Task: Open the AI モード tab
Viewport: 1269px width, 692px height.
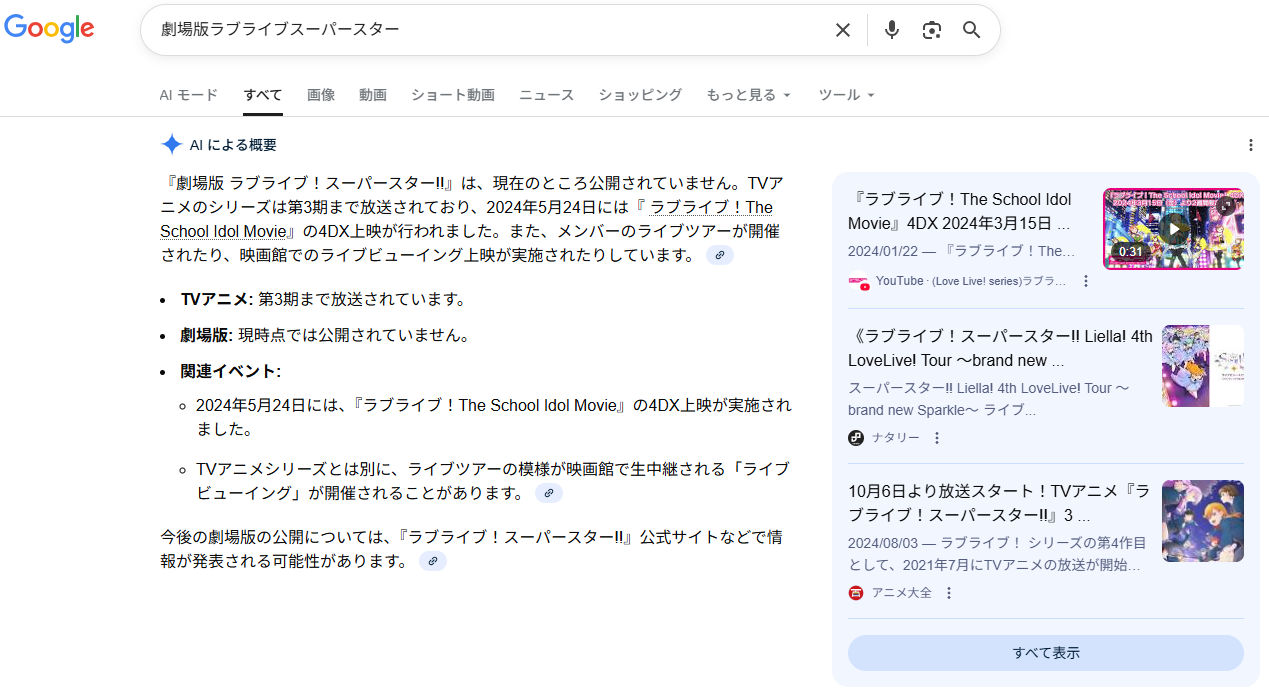Action: pyautogui.click(x=188, y=95)
